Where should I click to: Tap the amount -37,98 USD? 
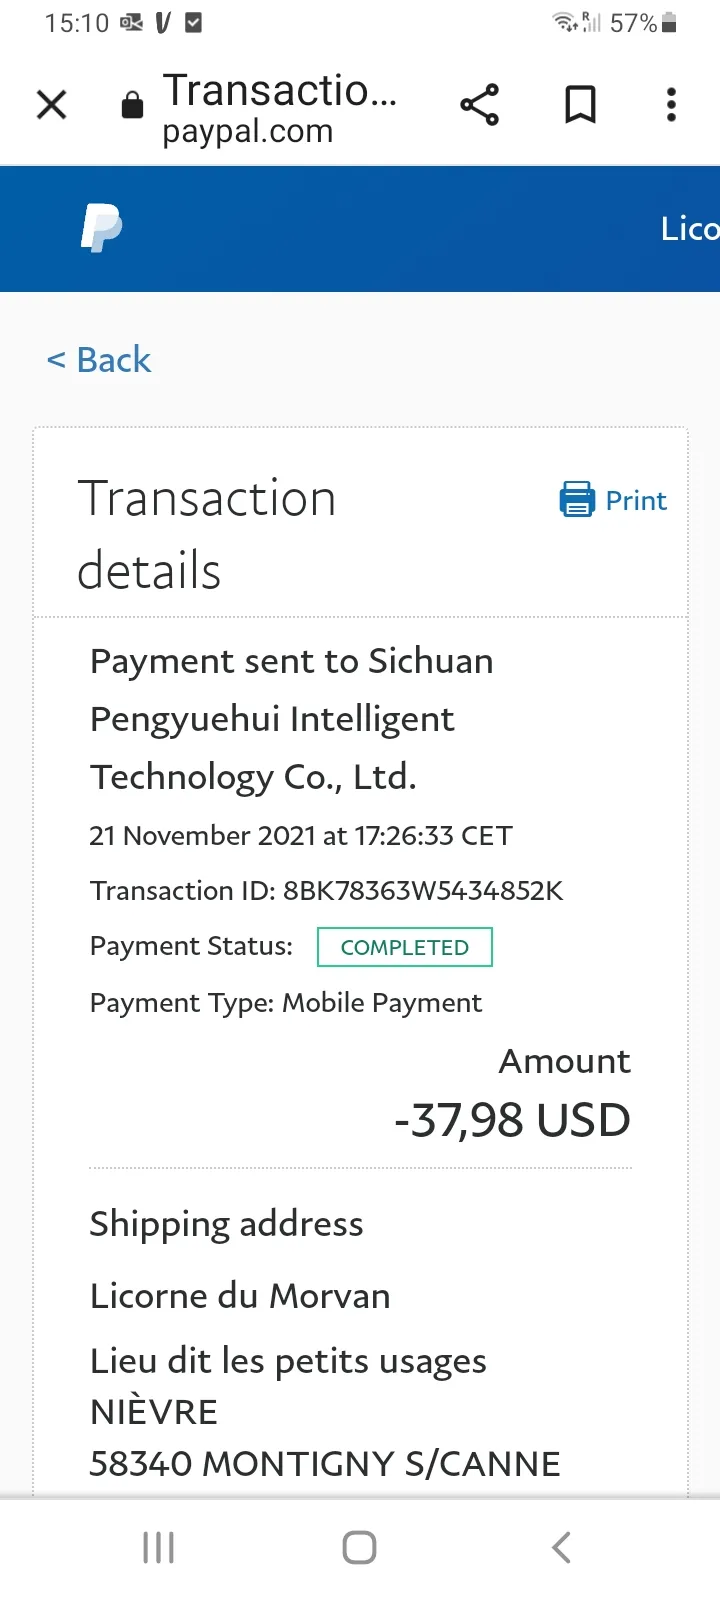coord(512,1120)
